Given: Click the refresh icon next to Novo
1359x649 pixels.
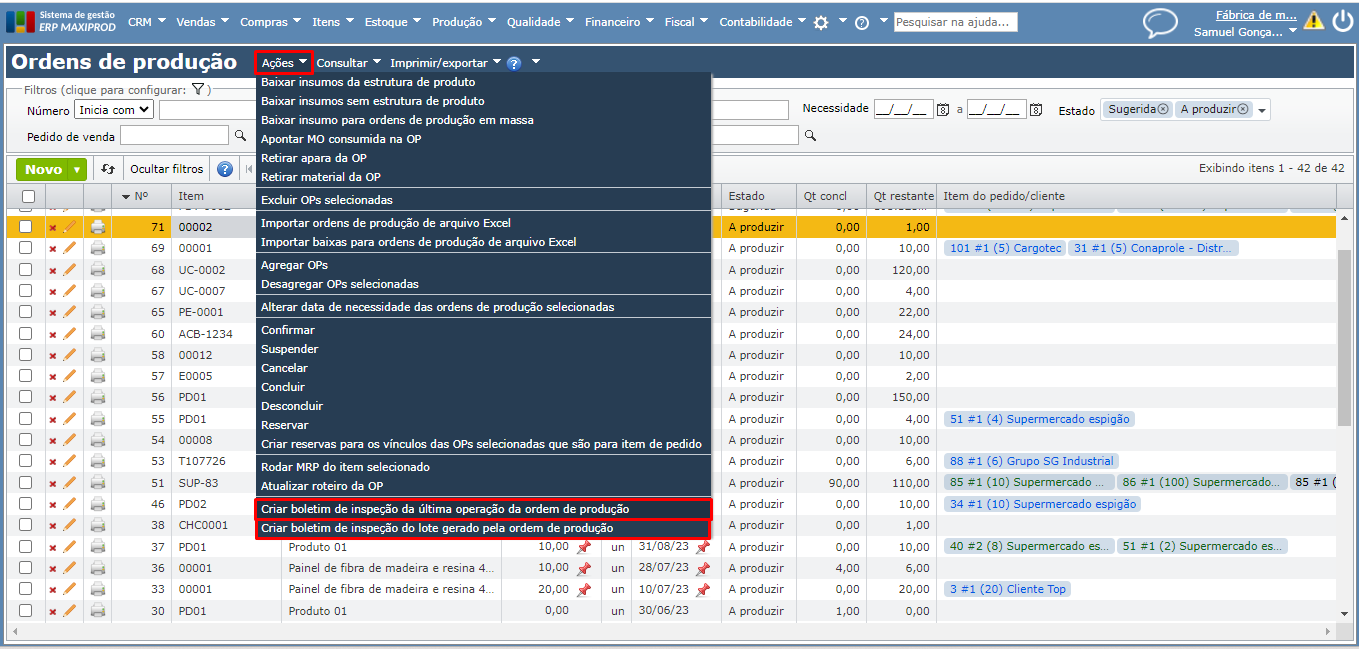Looking at the screenshot, I should pyautogui.click(x=108, y=169).
